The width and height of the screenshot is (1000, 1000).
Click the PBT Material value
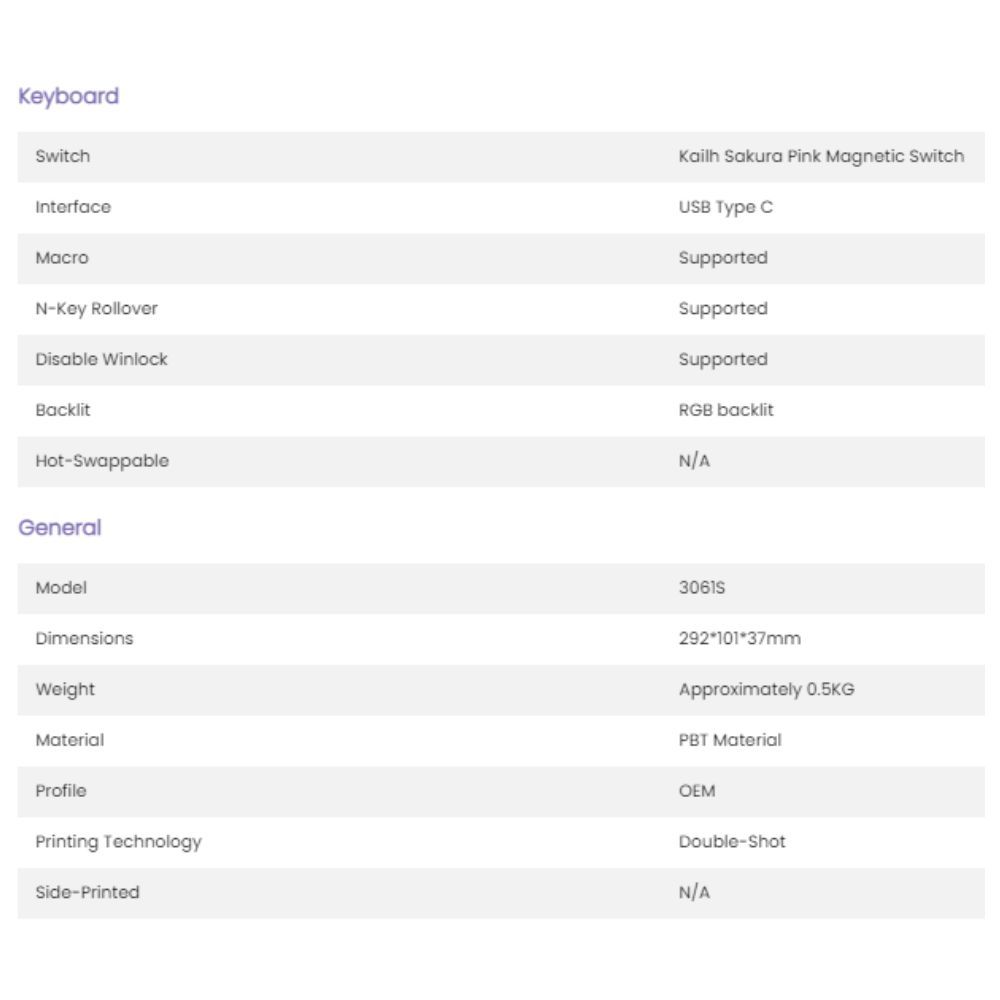[x=730, y=741]
